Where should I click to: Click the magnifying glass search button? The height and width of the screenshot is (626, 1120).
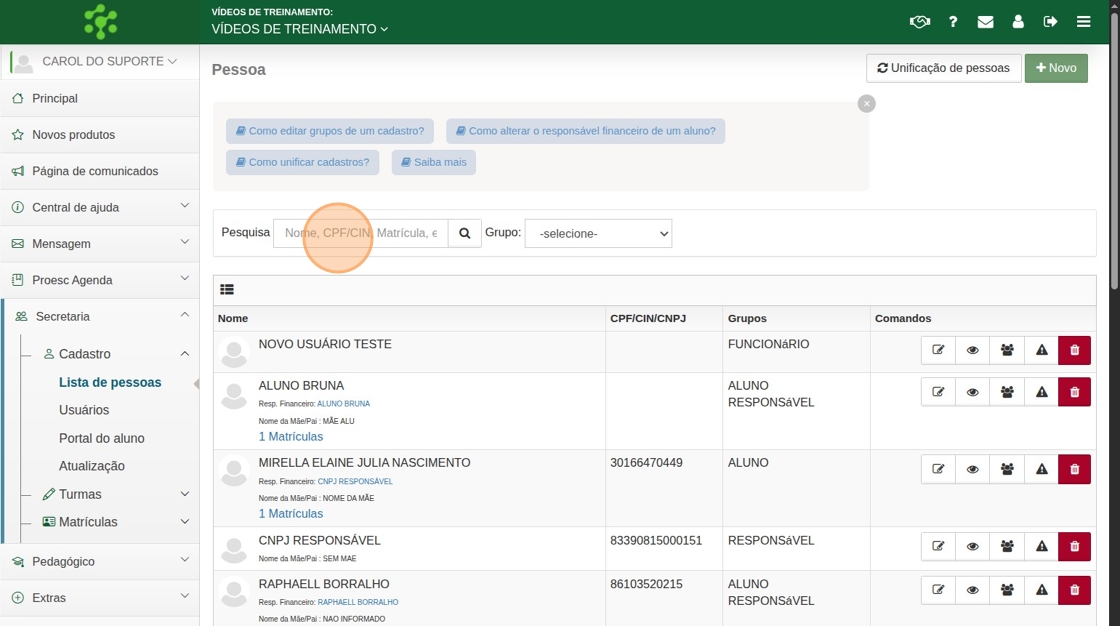(464, 233)
